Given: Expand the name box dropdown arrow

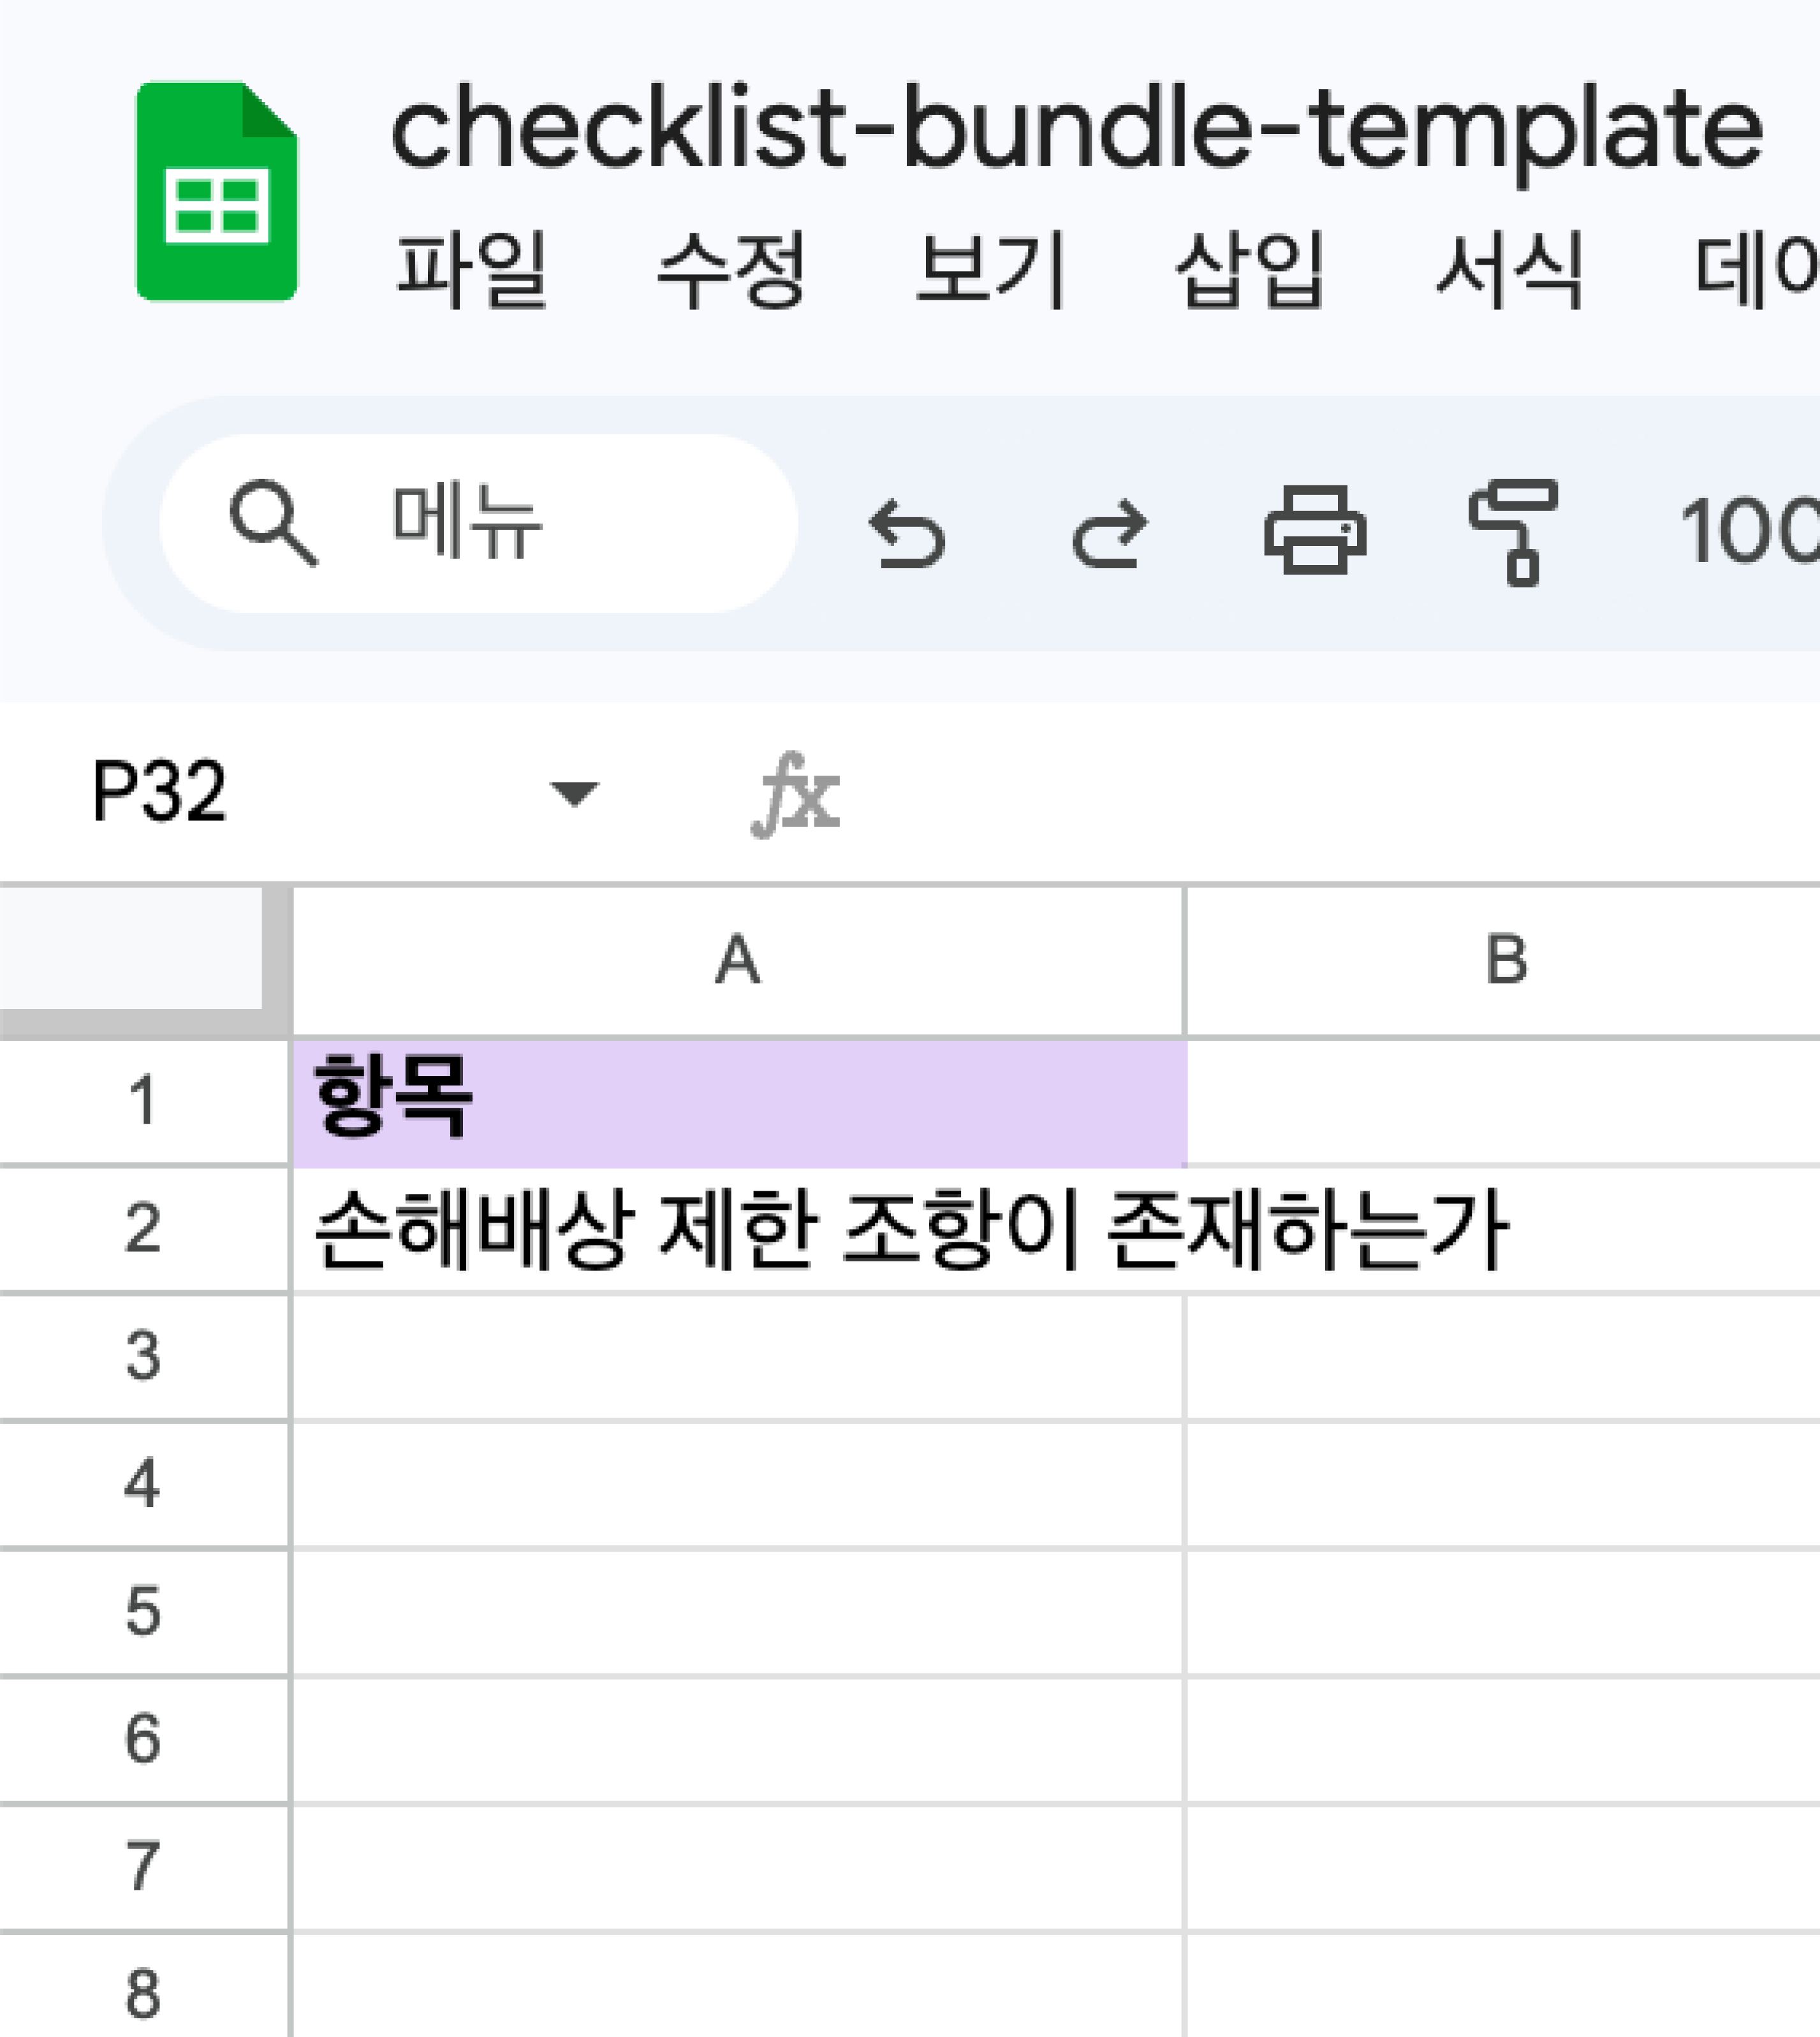Looking at the screenshot, I should [x=575, y=794].
